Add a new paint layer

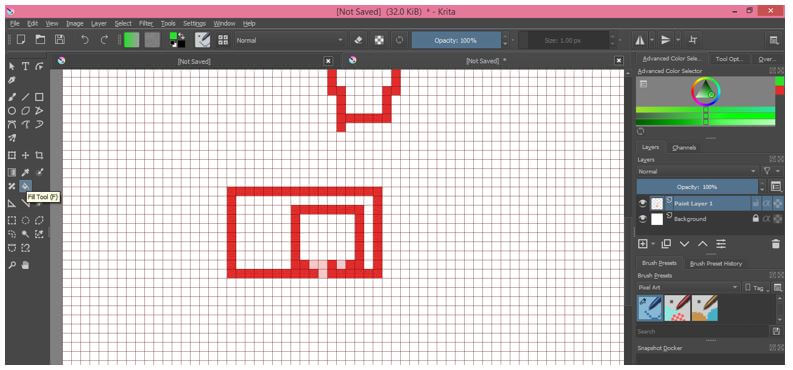[x=643, y=244]
